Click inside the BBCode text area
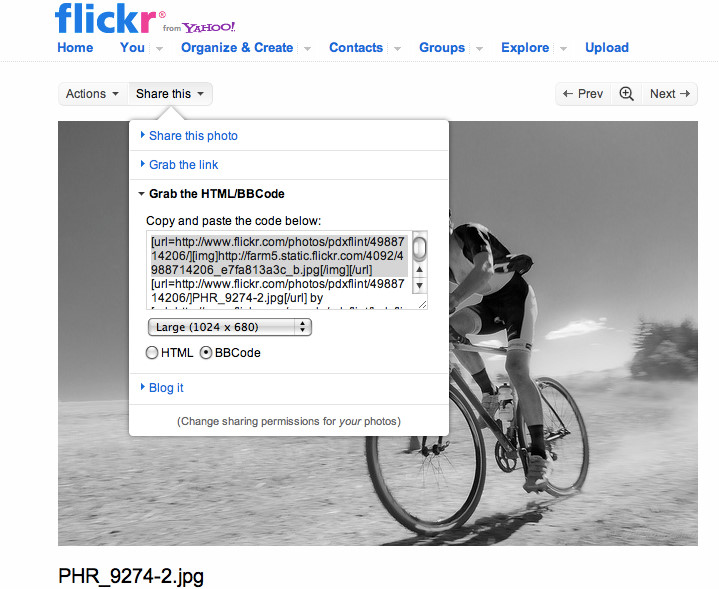The width and height of the screenshot is (719, 589). point(279,270)
